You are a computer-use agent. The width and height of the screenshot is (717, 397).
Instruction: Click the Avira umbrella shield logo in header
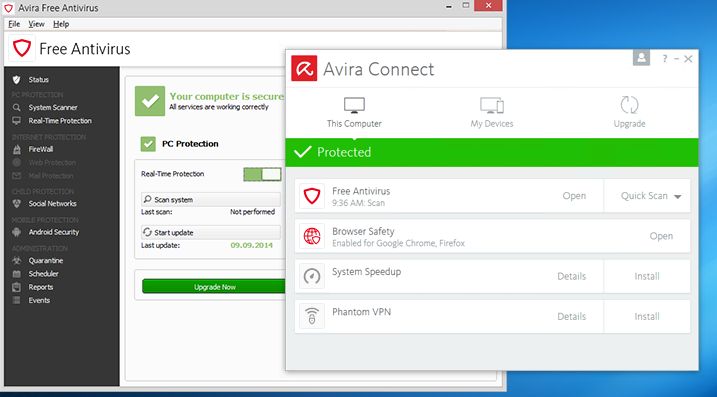(x=21, y=48)
